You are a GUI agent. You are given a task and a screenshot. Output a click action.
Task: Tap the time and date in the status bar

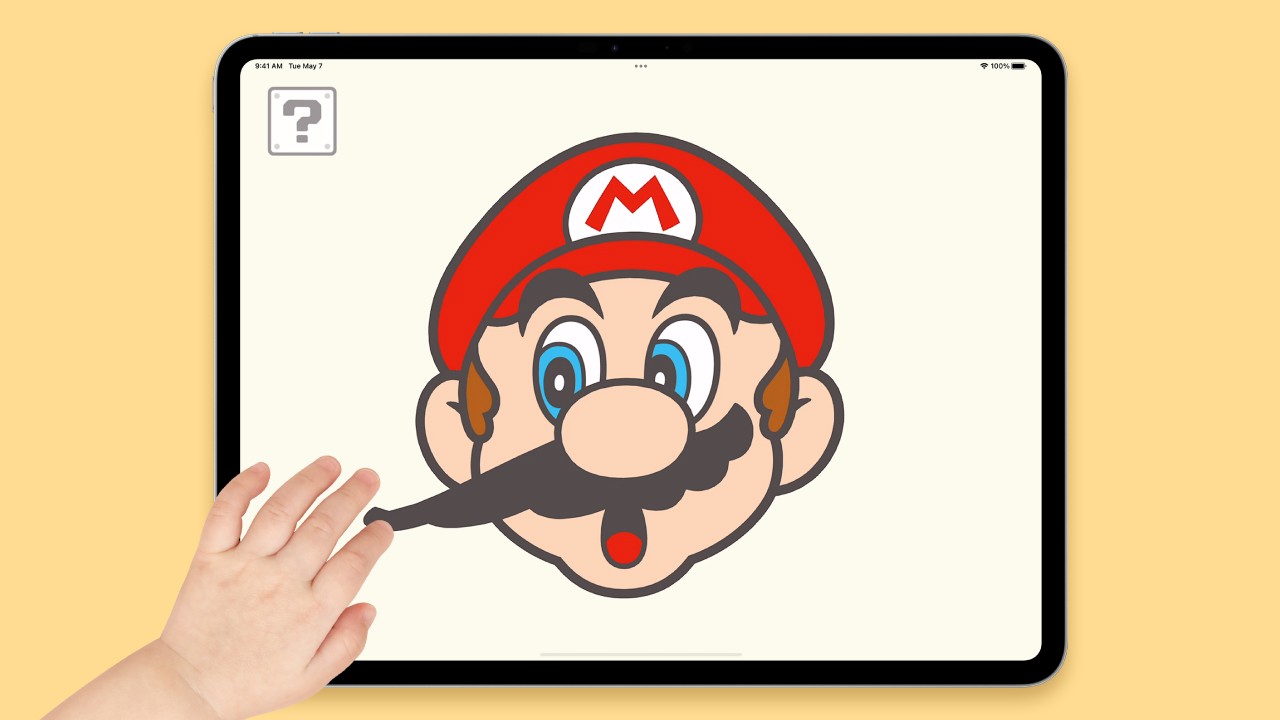[290, 65]
